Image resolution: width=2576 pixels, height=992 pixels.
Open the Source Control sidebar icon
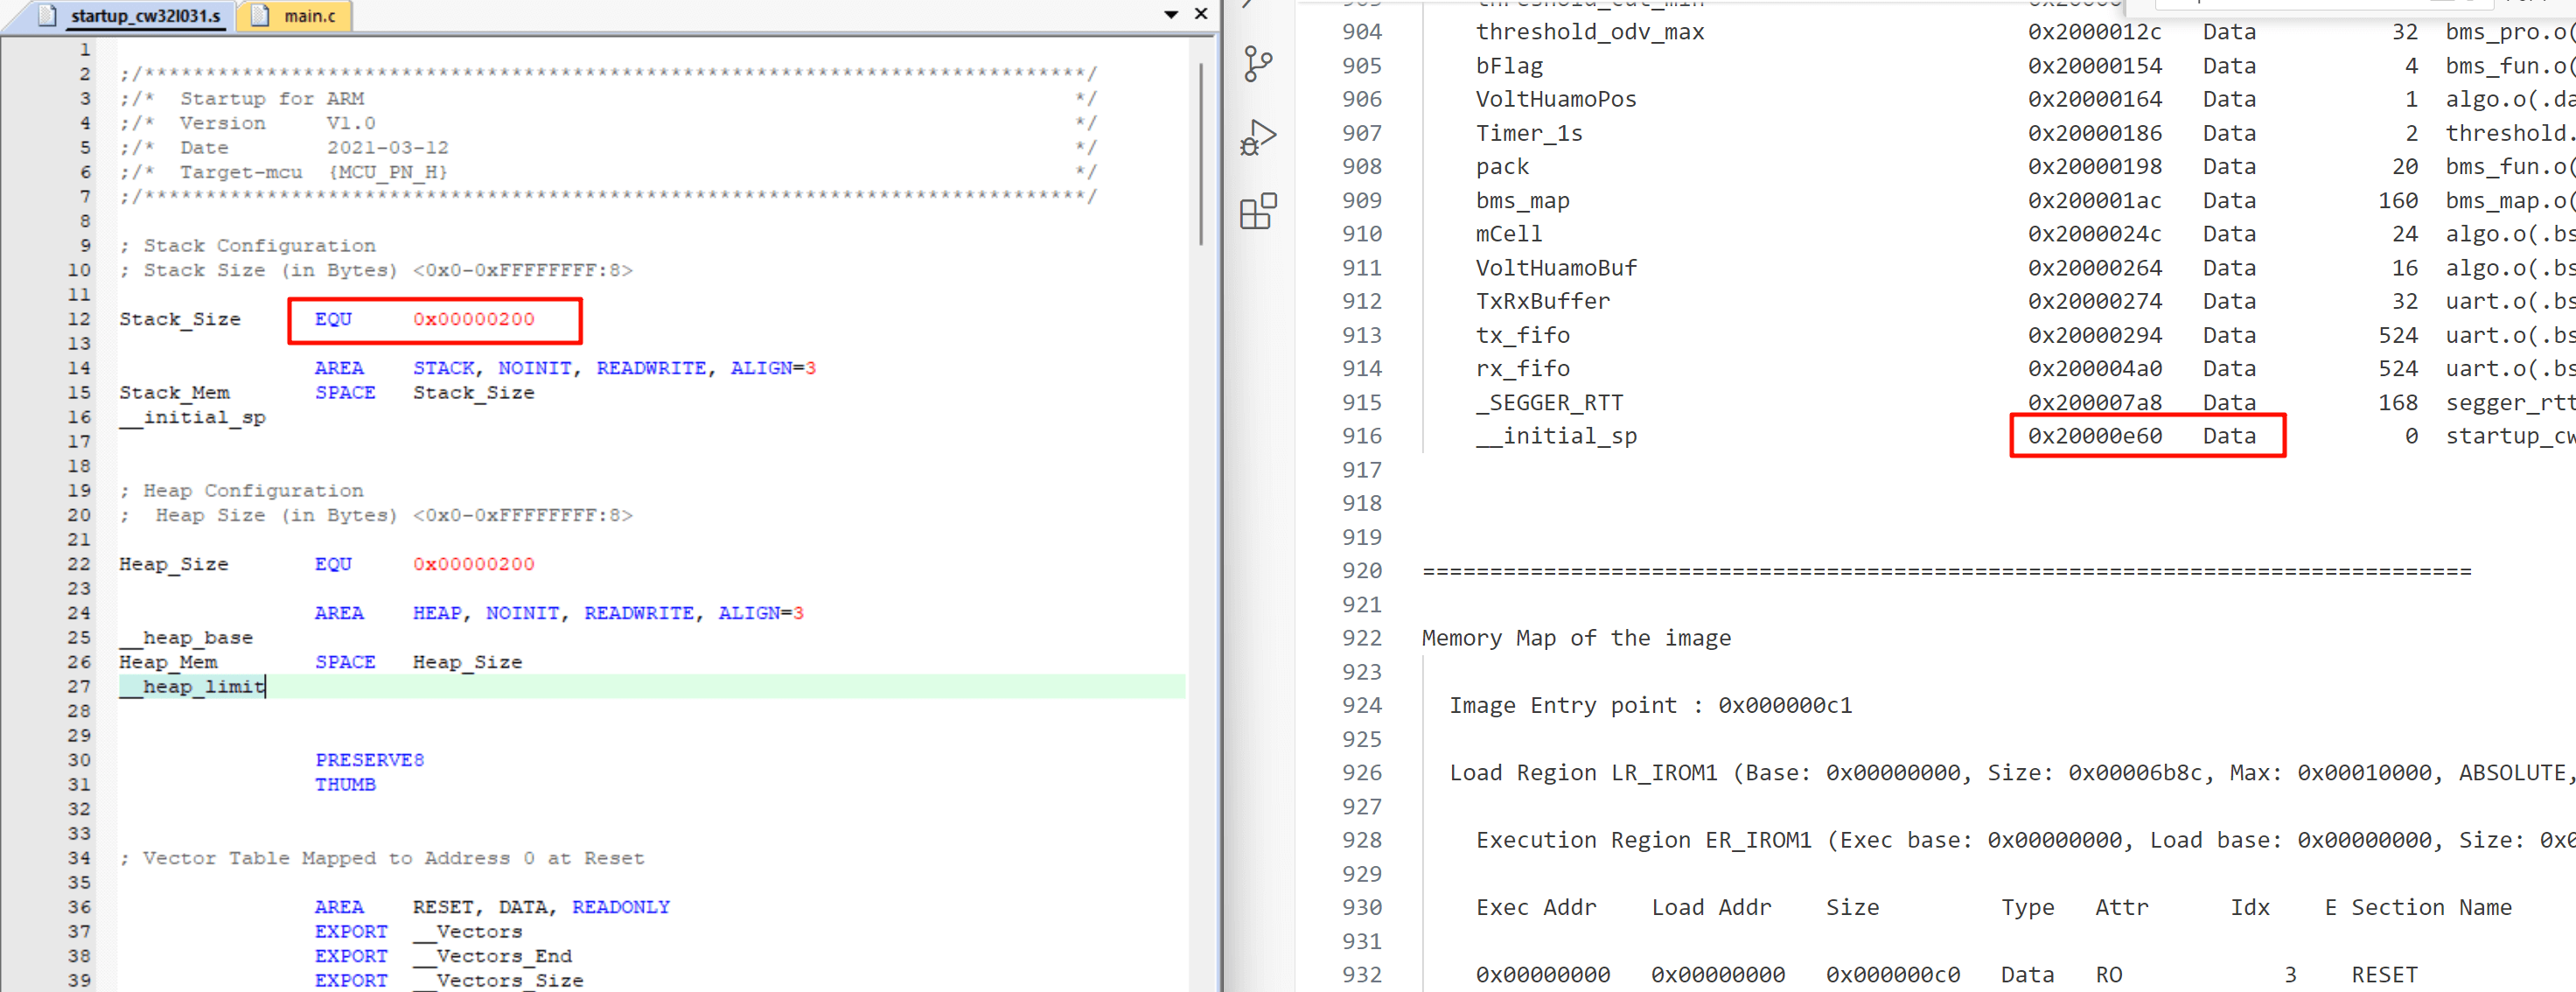1258,64
